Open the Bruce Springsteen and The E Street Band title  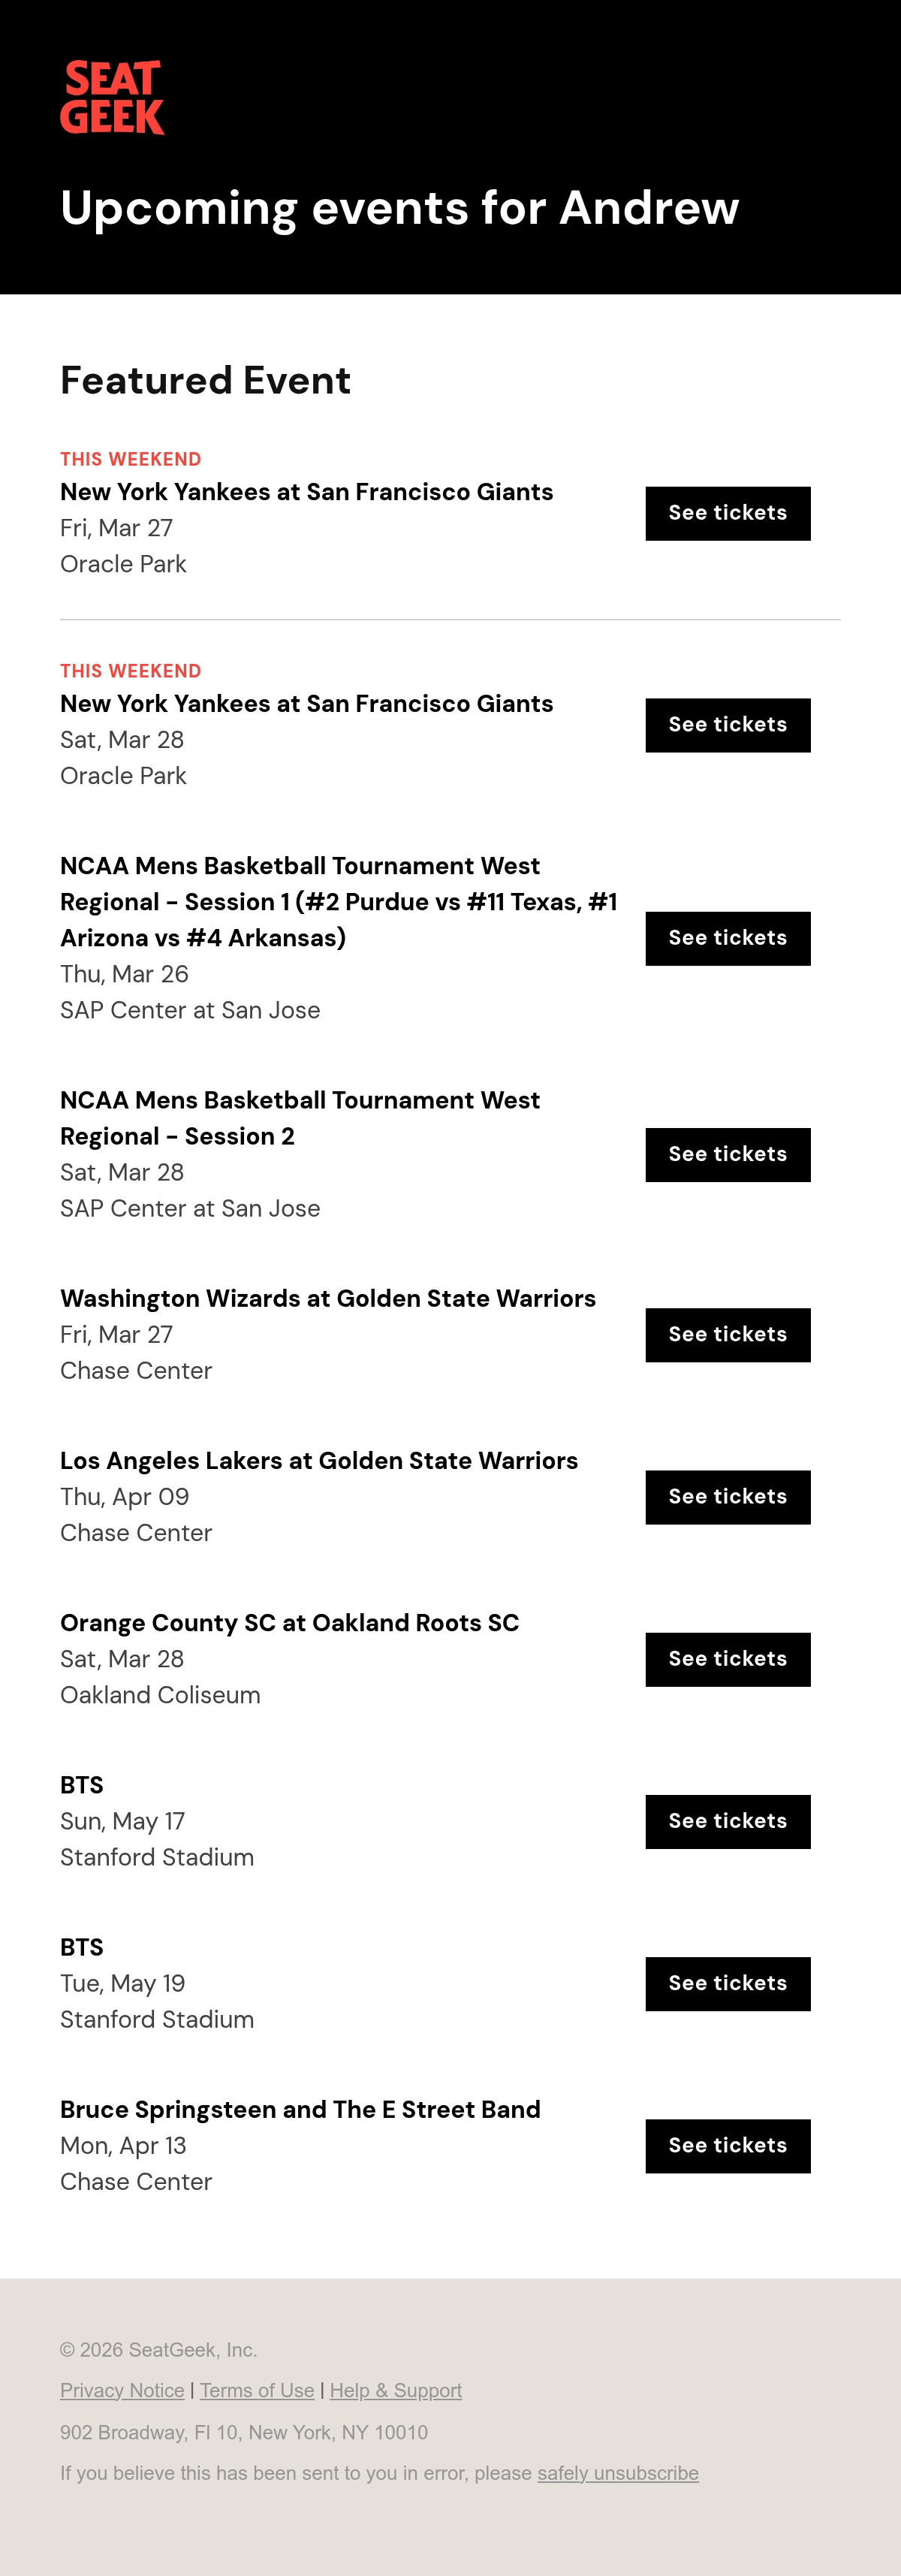[300, 2110]
